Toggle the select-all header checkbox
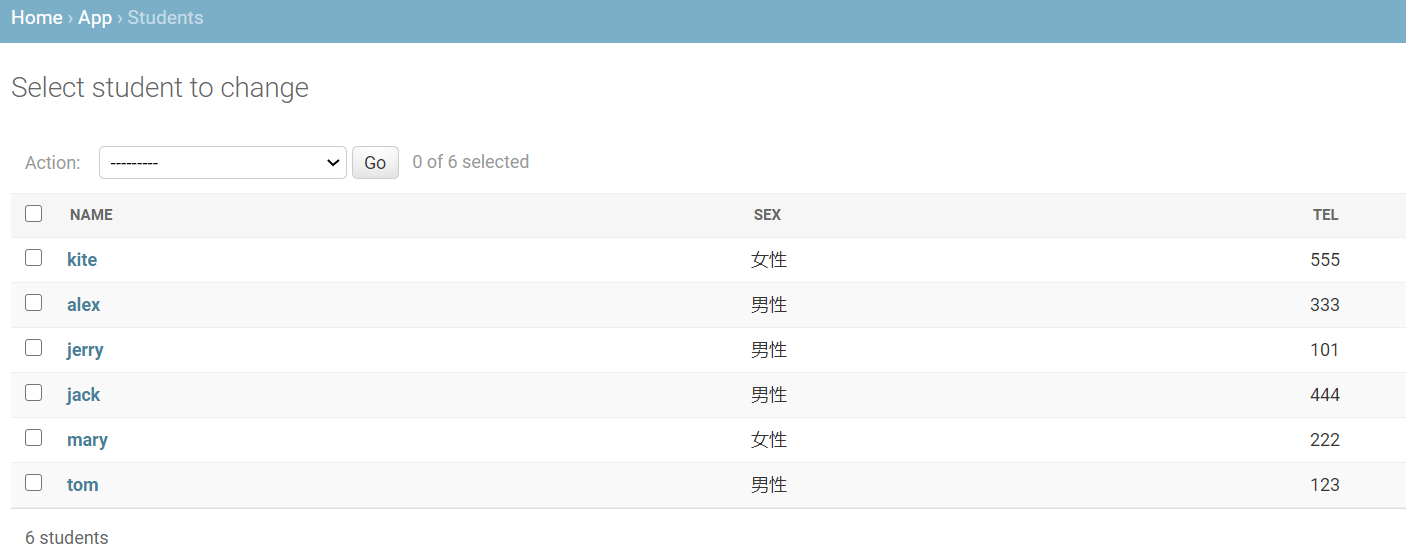Image resolution: width=1406 pixels, height=553 pixels. point(34,214)
